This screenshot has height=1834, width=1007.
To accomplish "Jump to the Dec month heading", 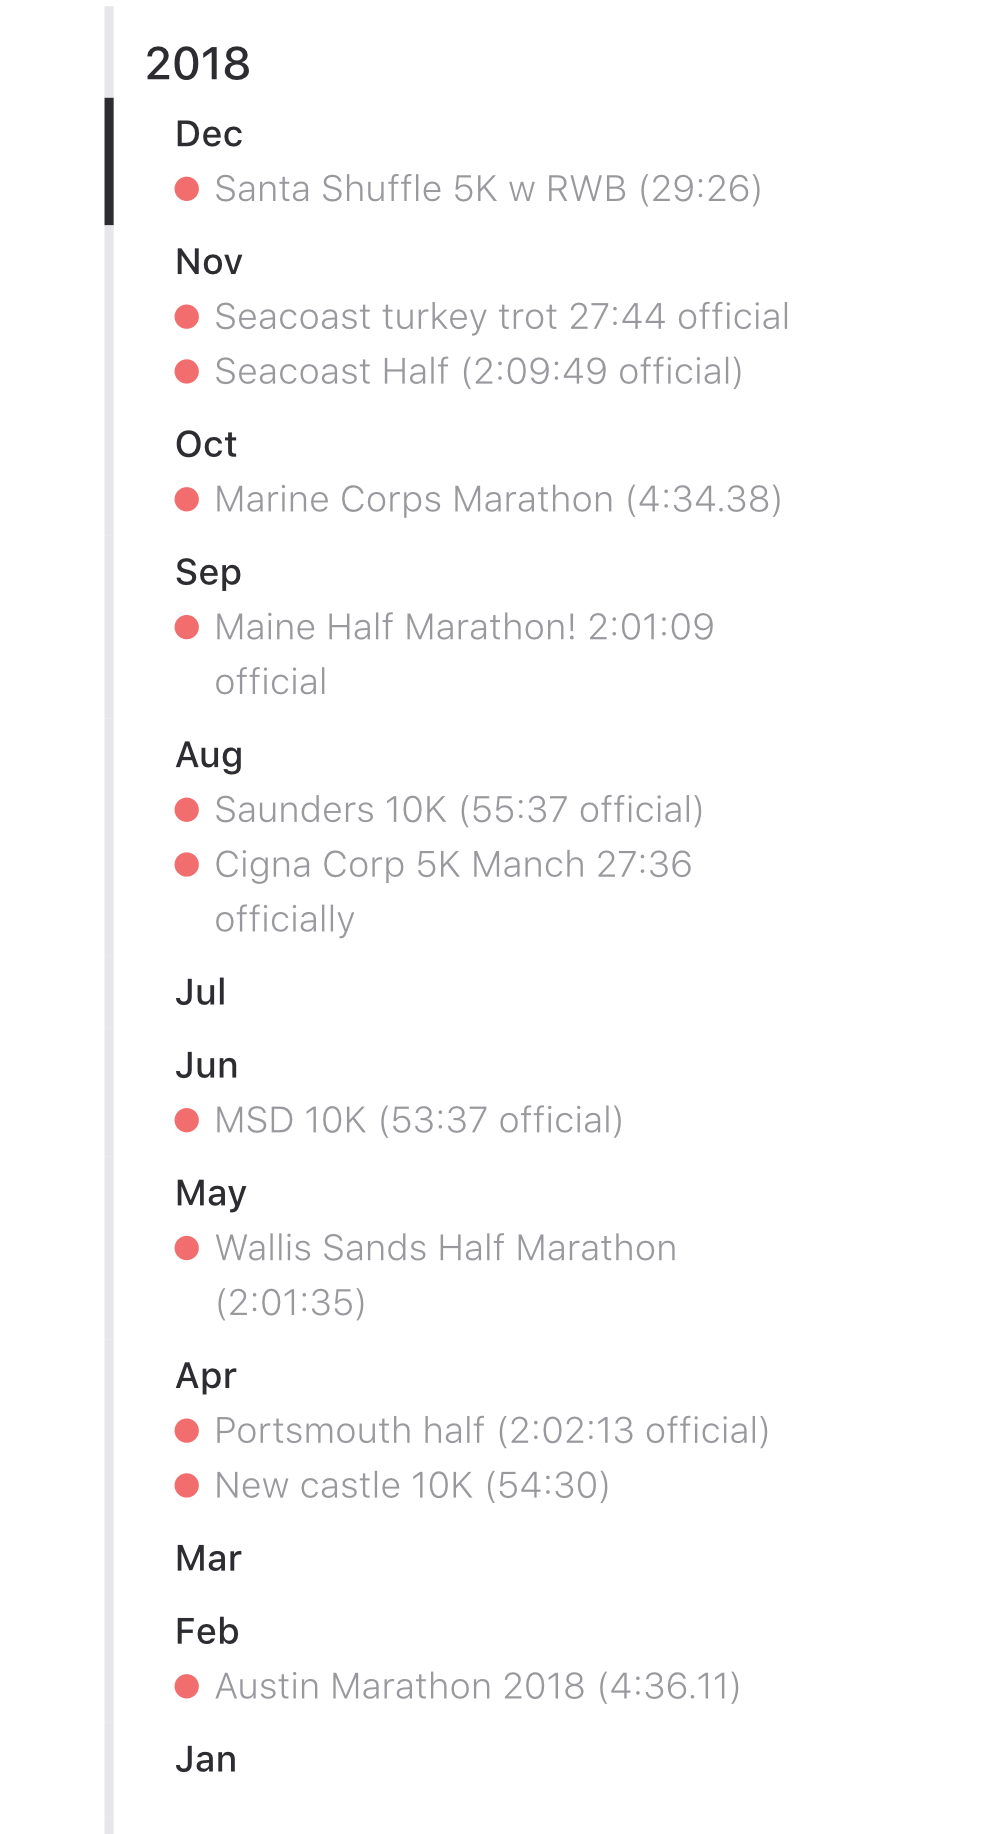I will [x=209, y=134].
